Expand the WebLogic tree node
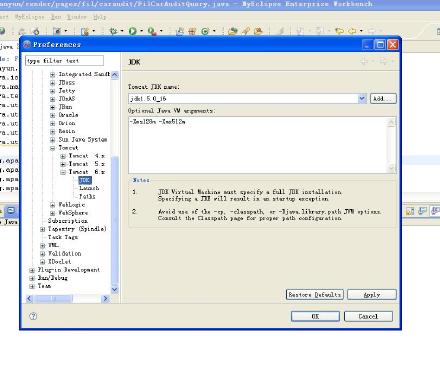Viewport: 440px width, 368px height. [x=52, y=205]
